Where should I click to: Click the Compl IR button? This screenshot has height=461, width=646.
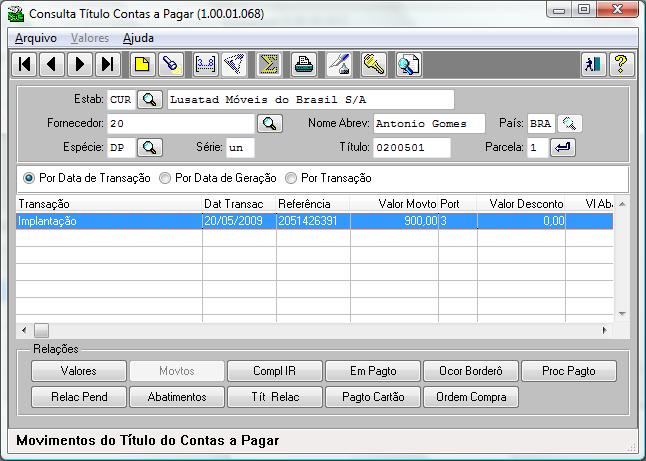[x=275, y=371]
